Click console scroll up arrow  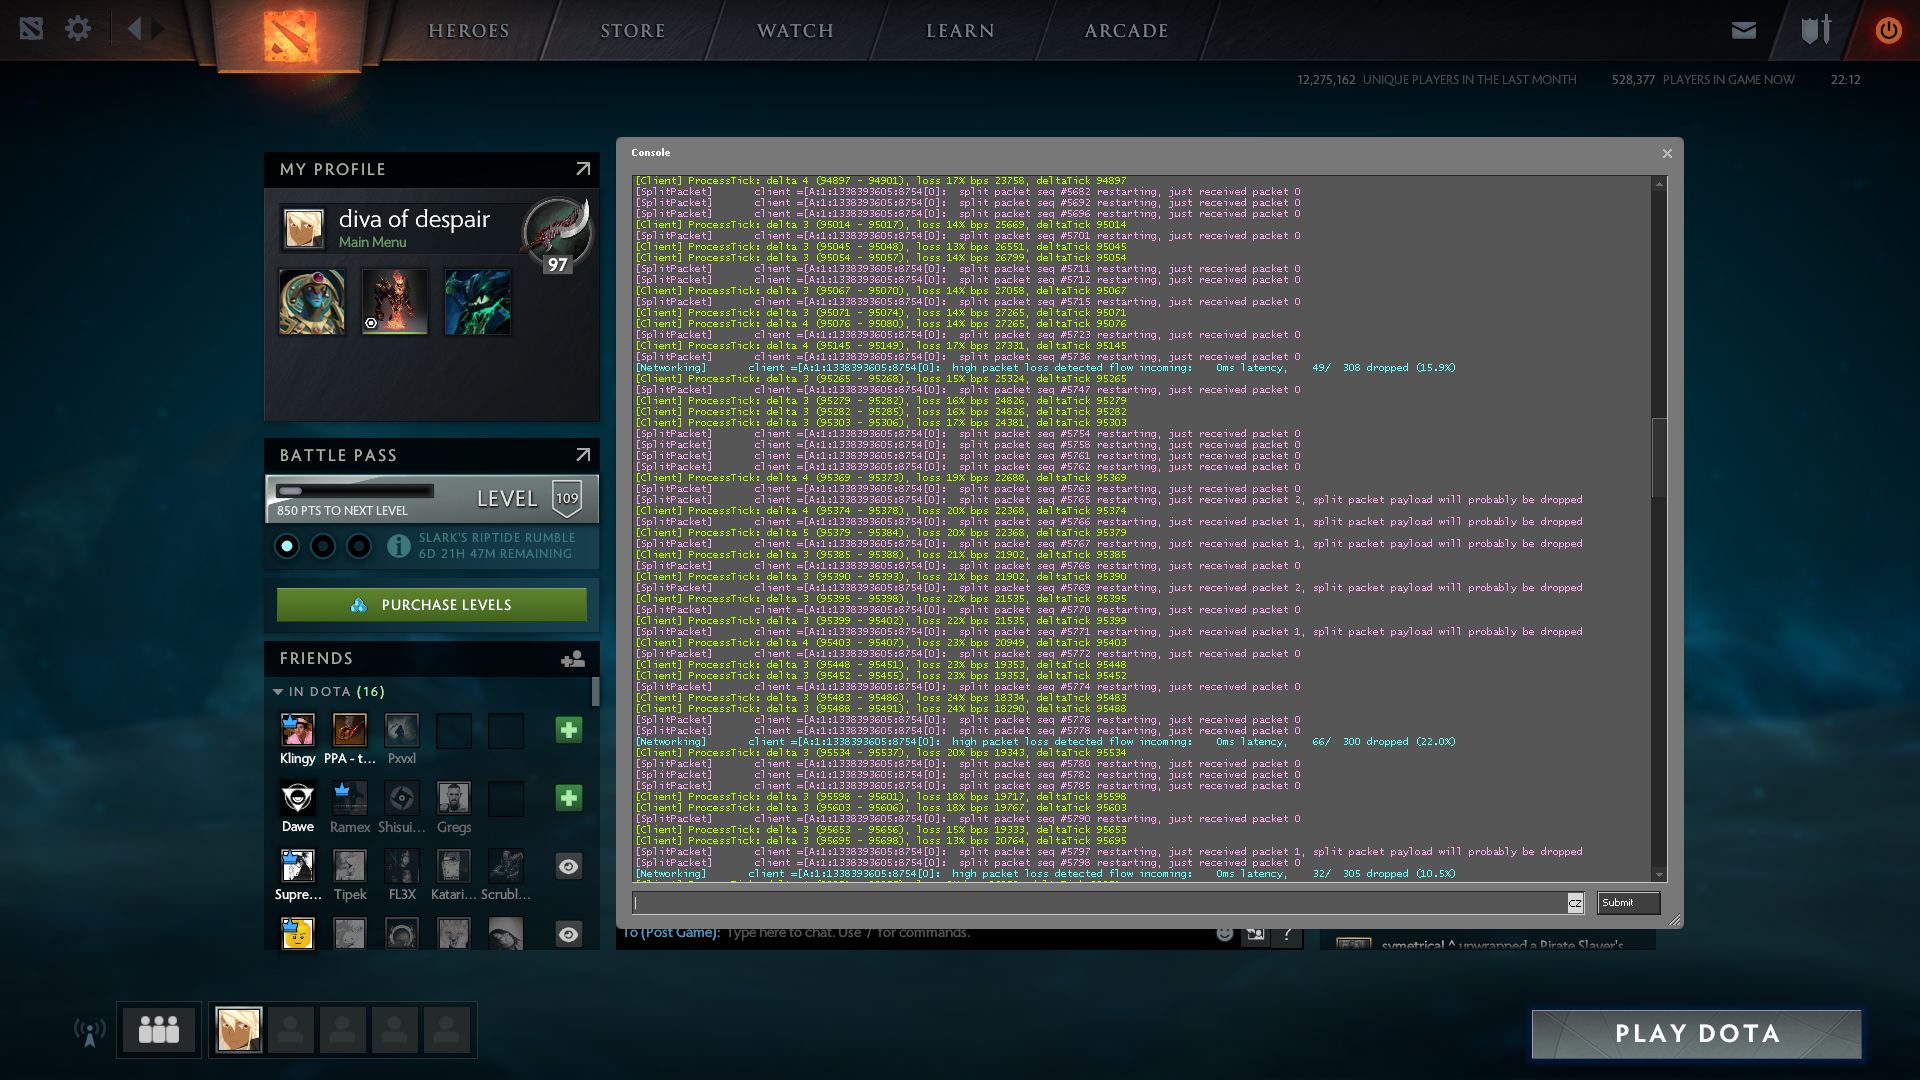tap(1659, 184)
